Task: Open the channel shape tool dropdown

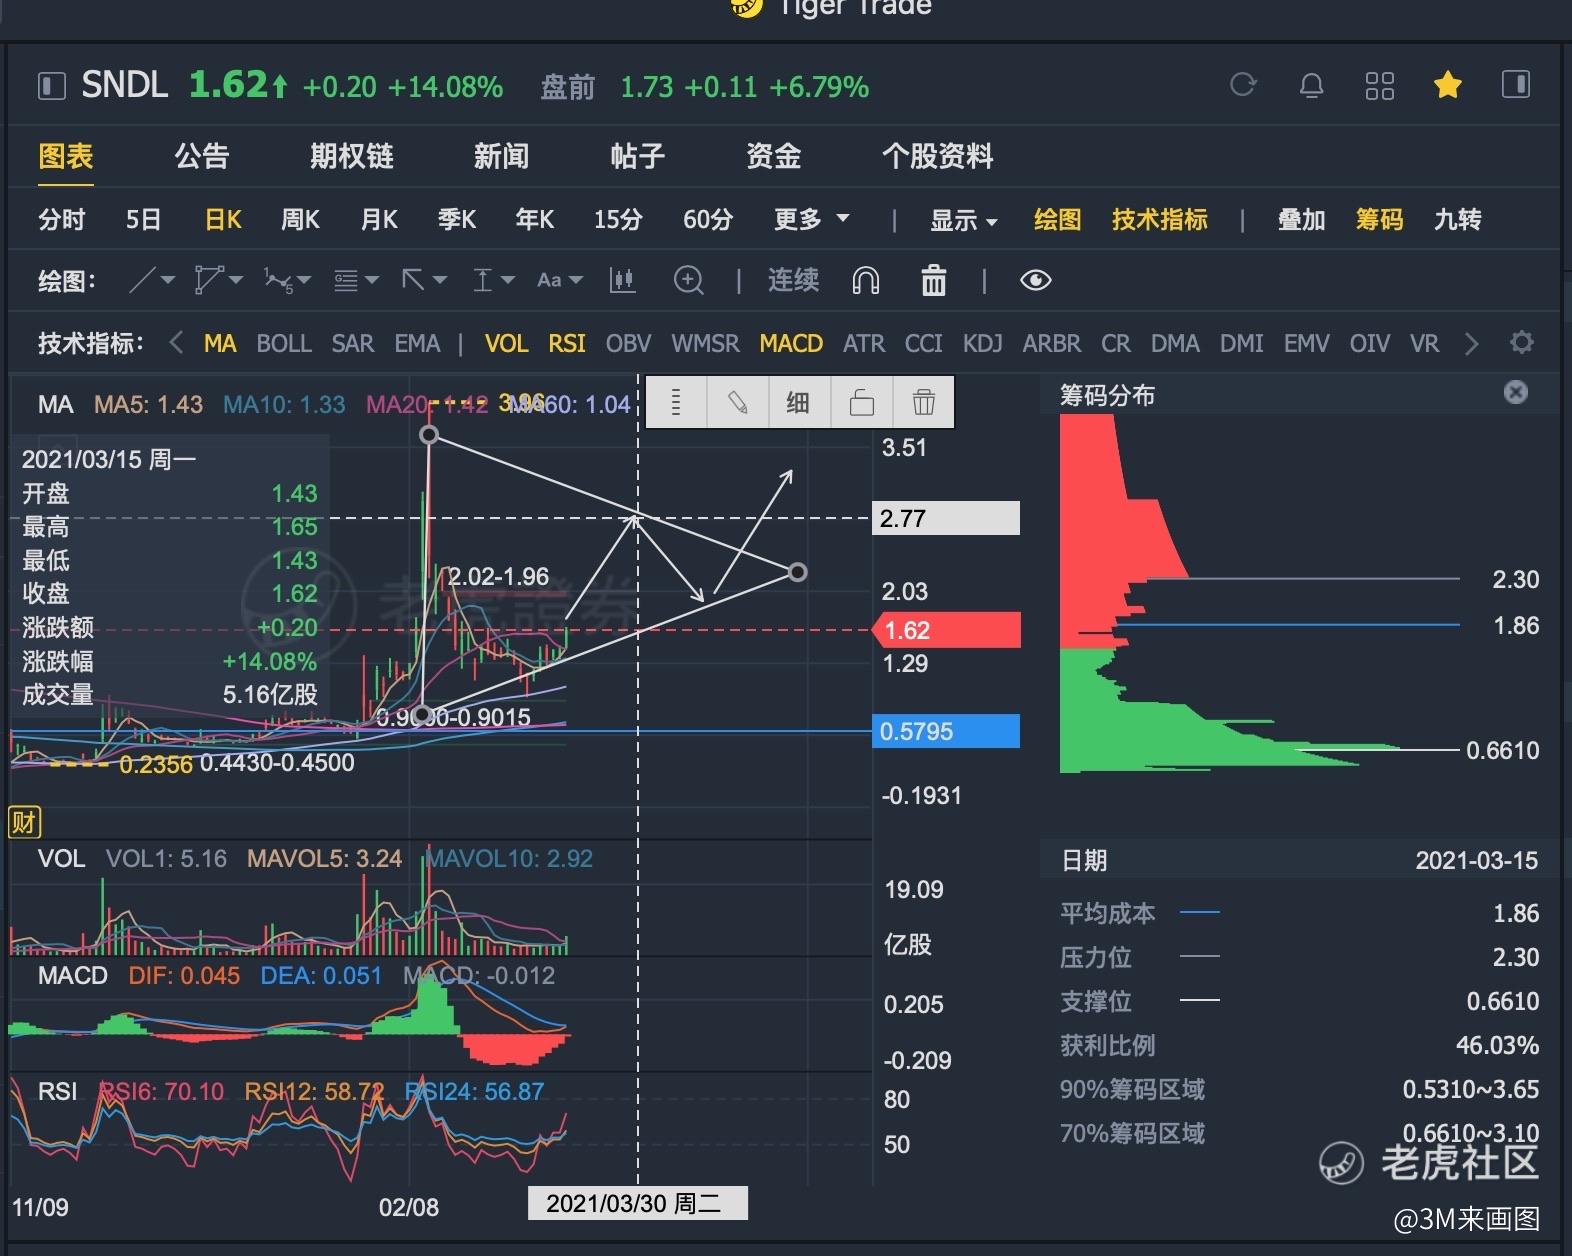Action: [219, 280]
